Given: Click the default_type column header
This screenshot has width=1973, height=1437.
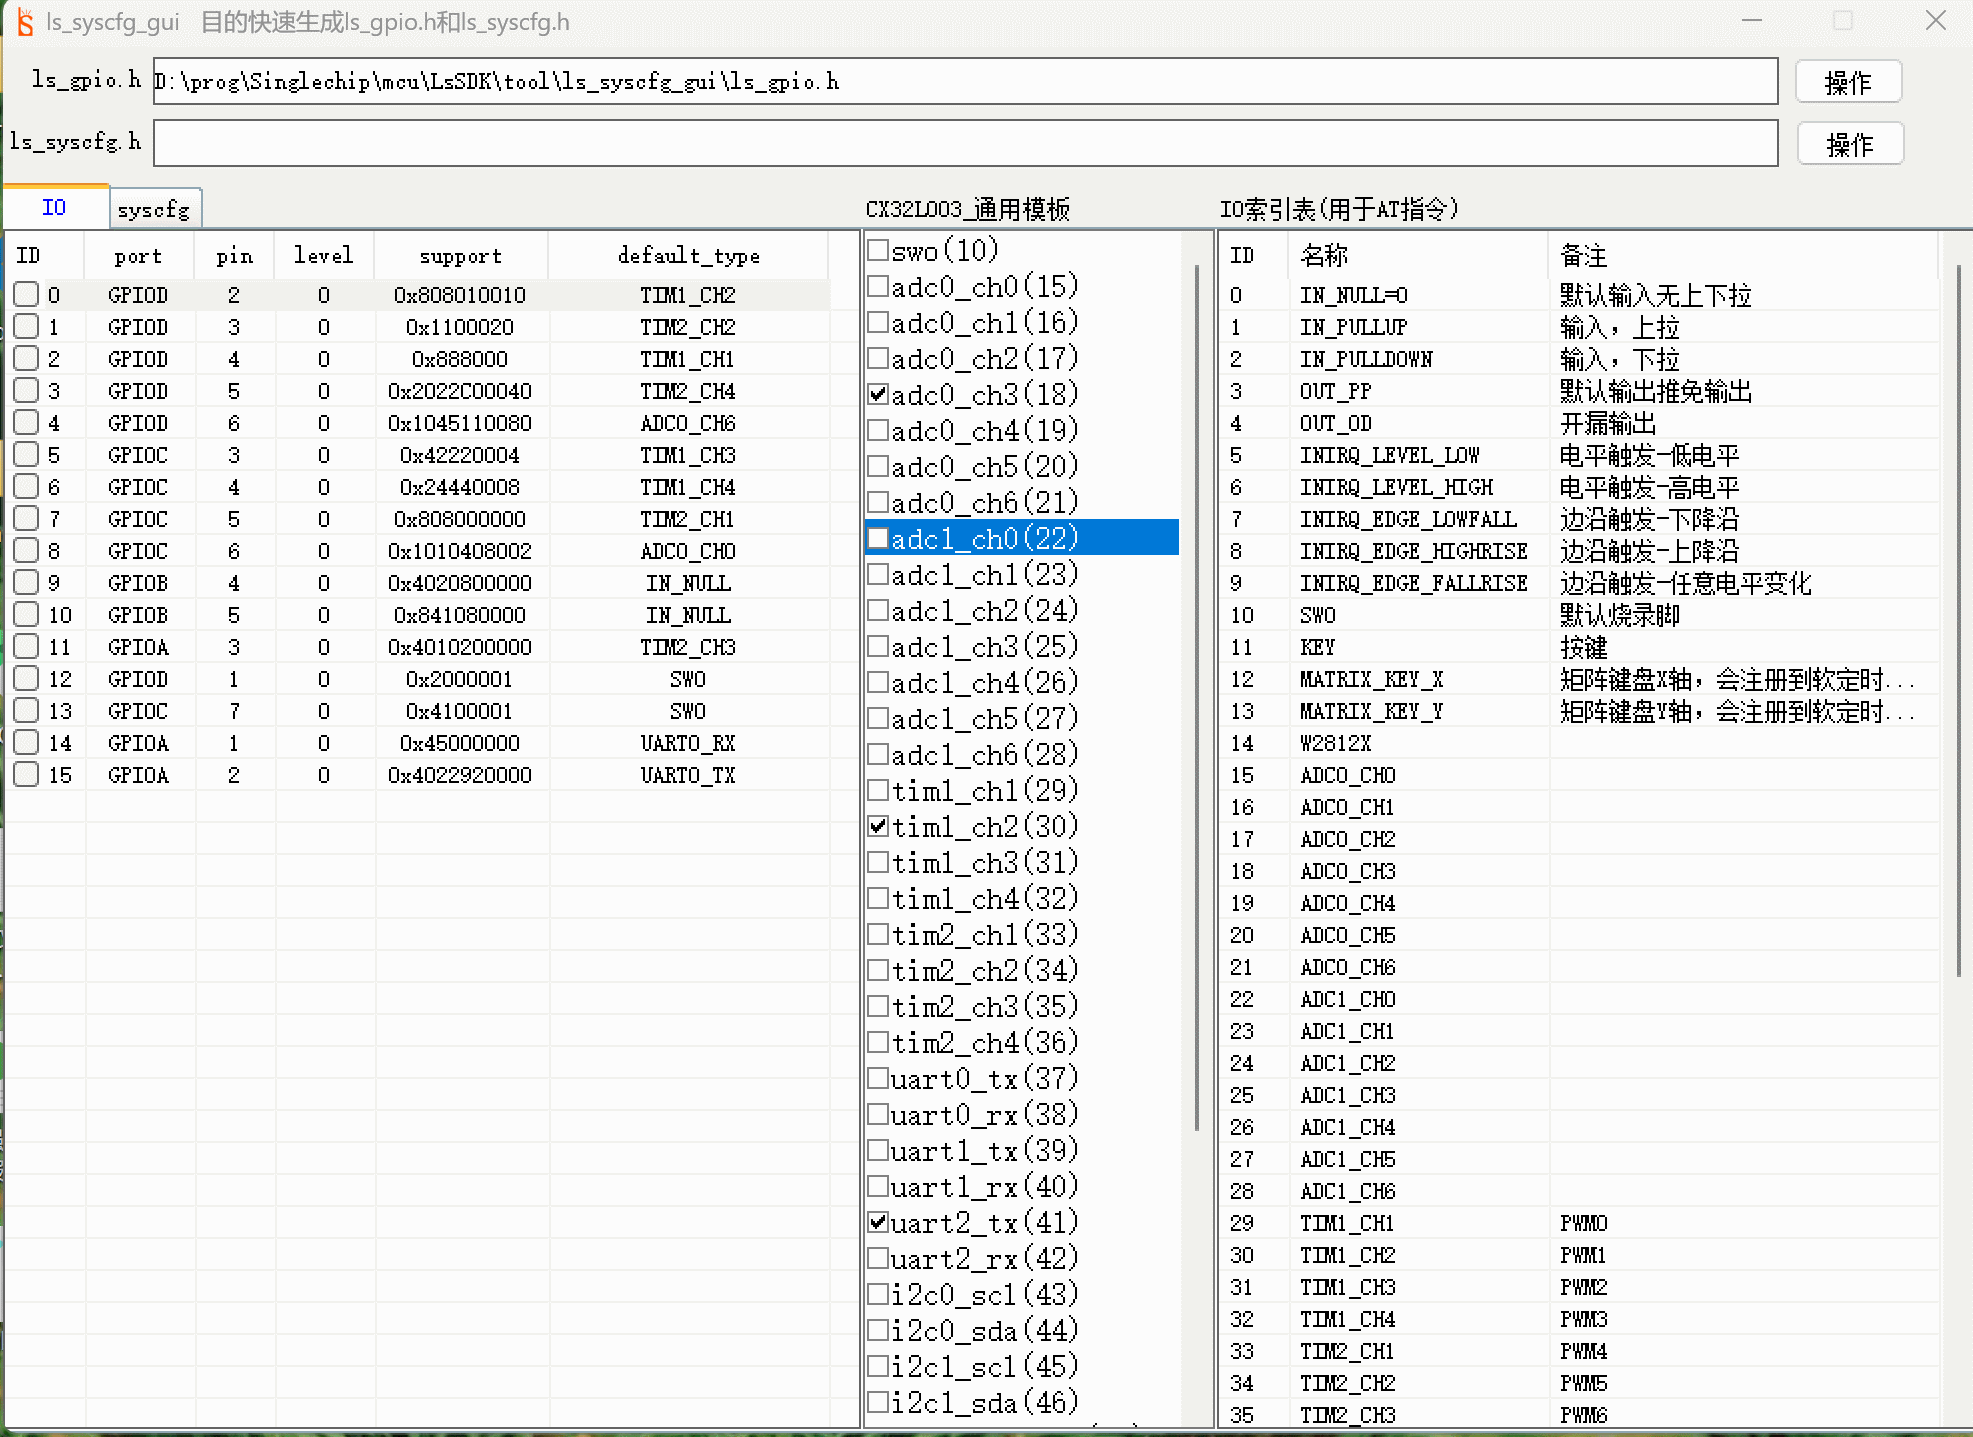Looking at the screenshot, I should click(688, 256).
